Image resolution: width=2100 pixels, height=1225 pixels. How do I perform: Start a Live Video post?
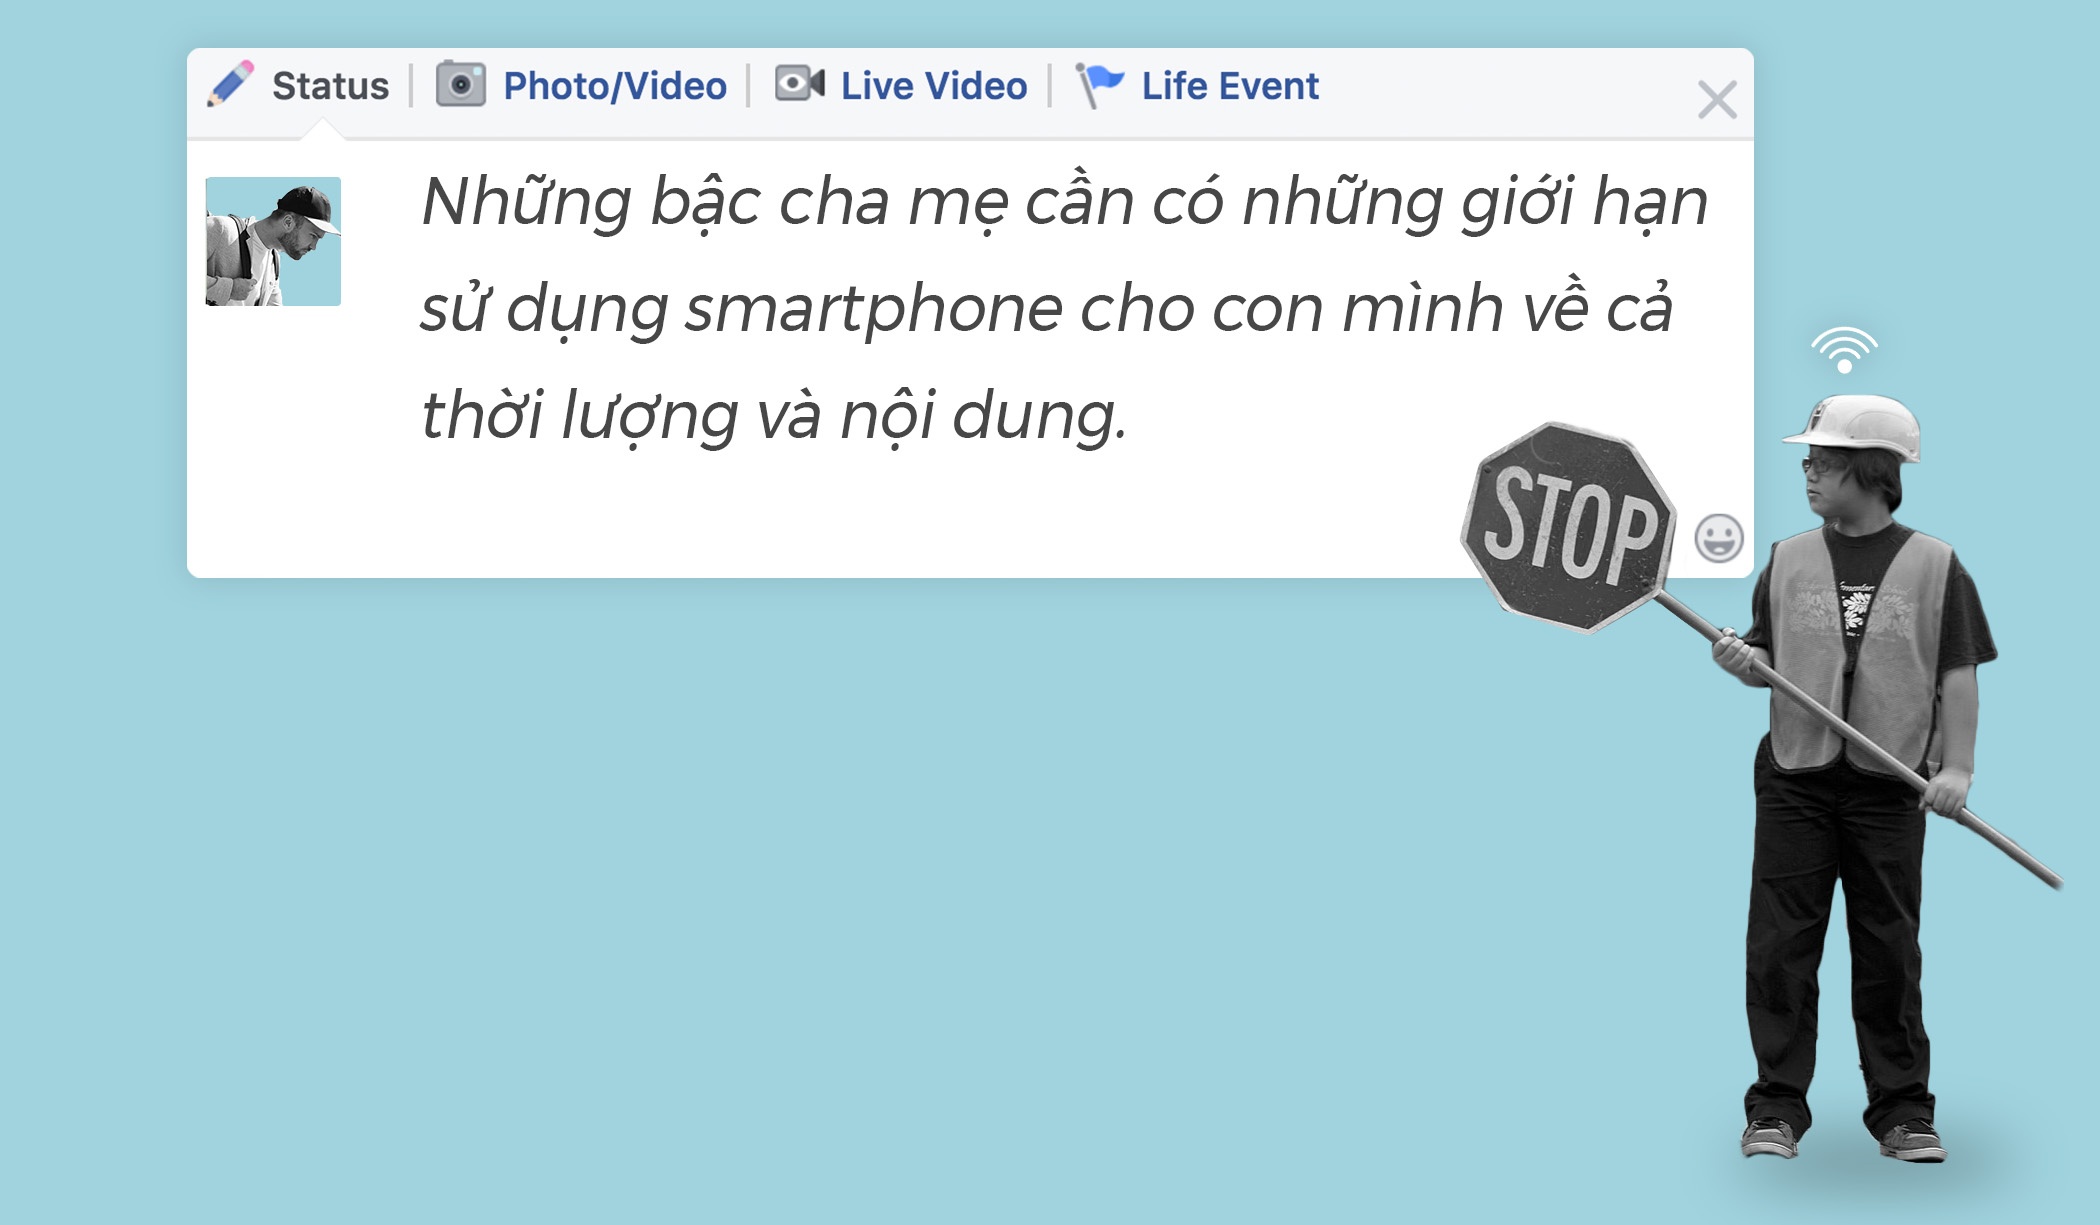(x=933, y=86)
